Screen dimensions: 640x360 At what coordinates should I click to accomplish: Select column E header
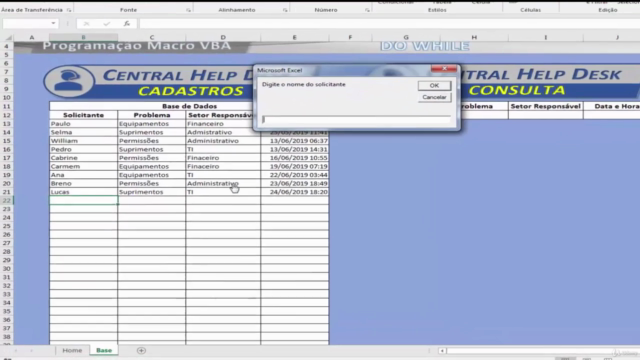[294, 38]
